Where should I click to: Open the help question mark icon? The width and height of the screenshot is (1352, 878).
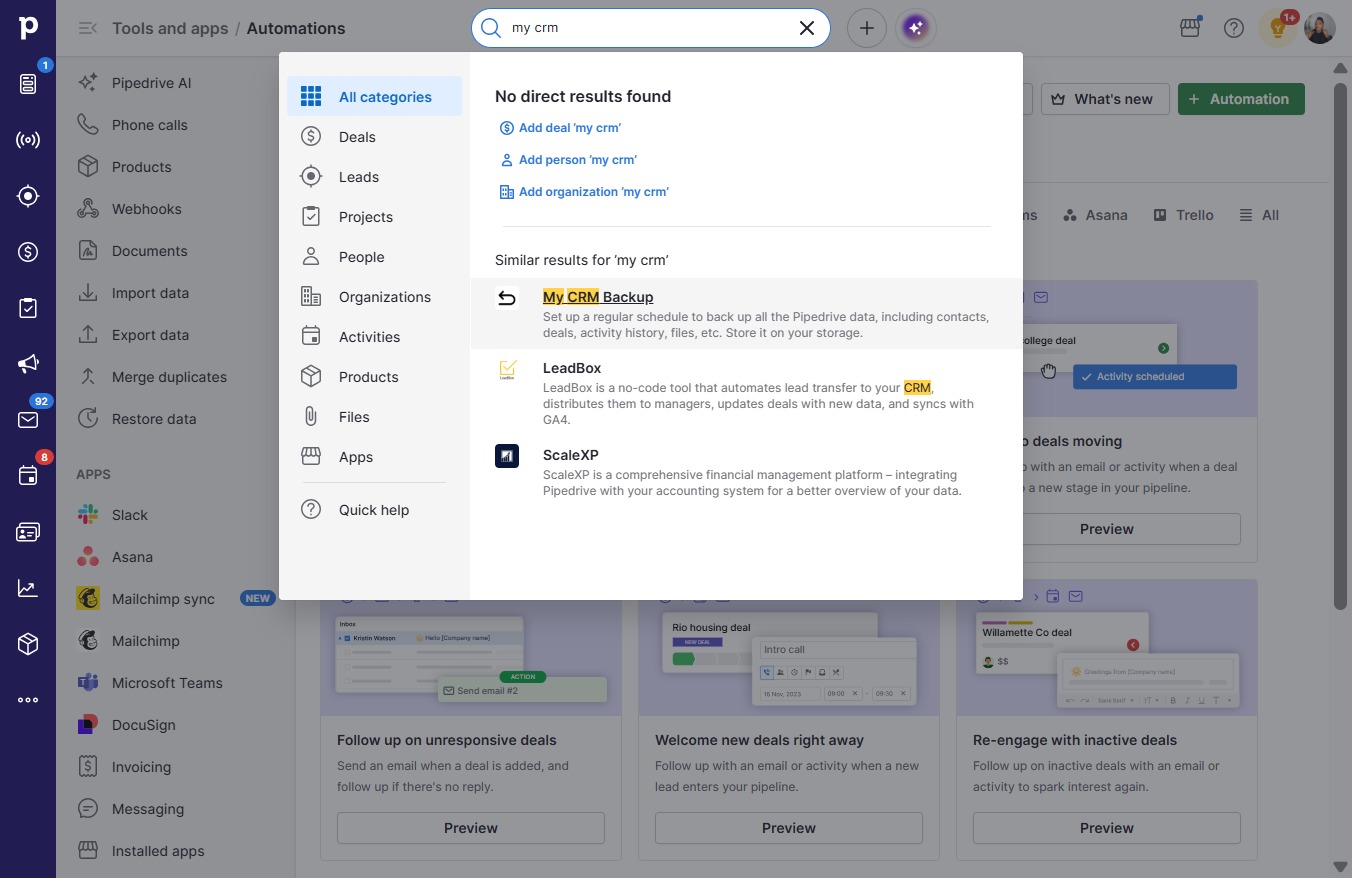[1234, 28]
